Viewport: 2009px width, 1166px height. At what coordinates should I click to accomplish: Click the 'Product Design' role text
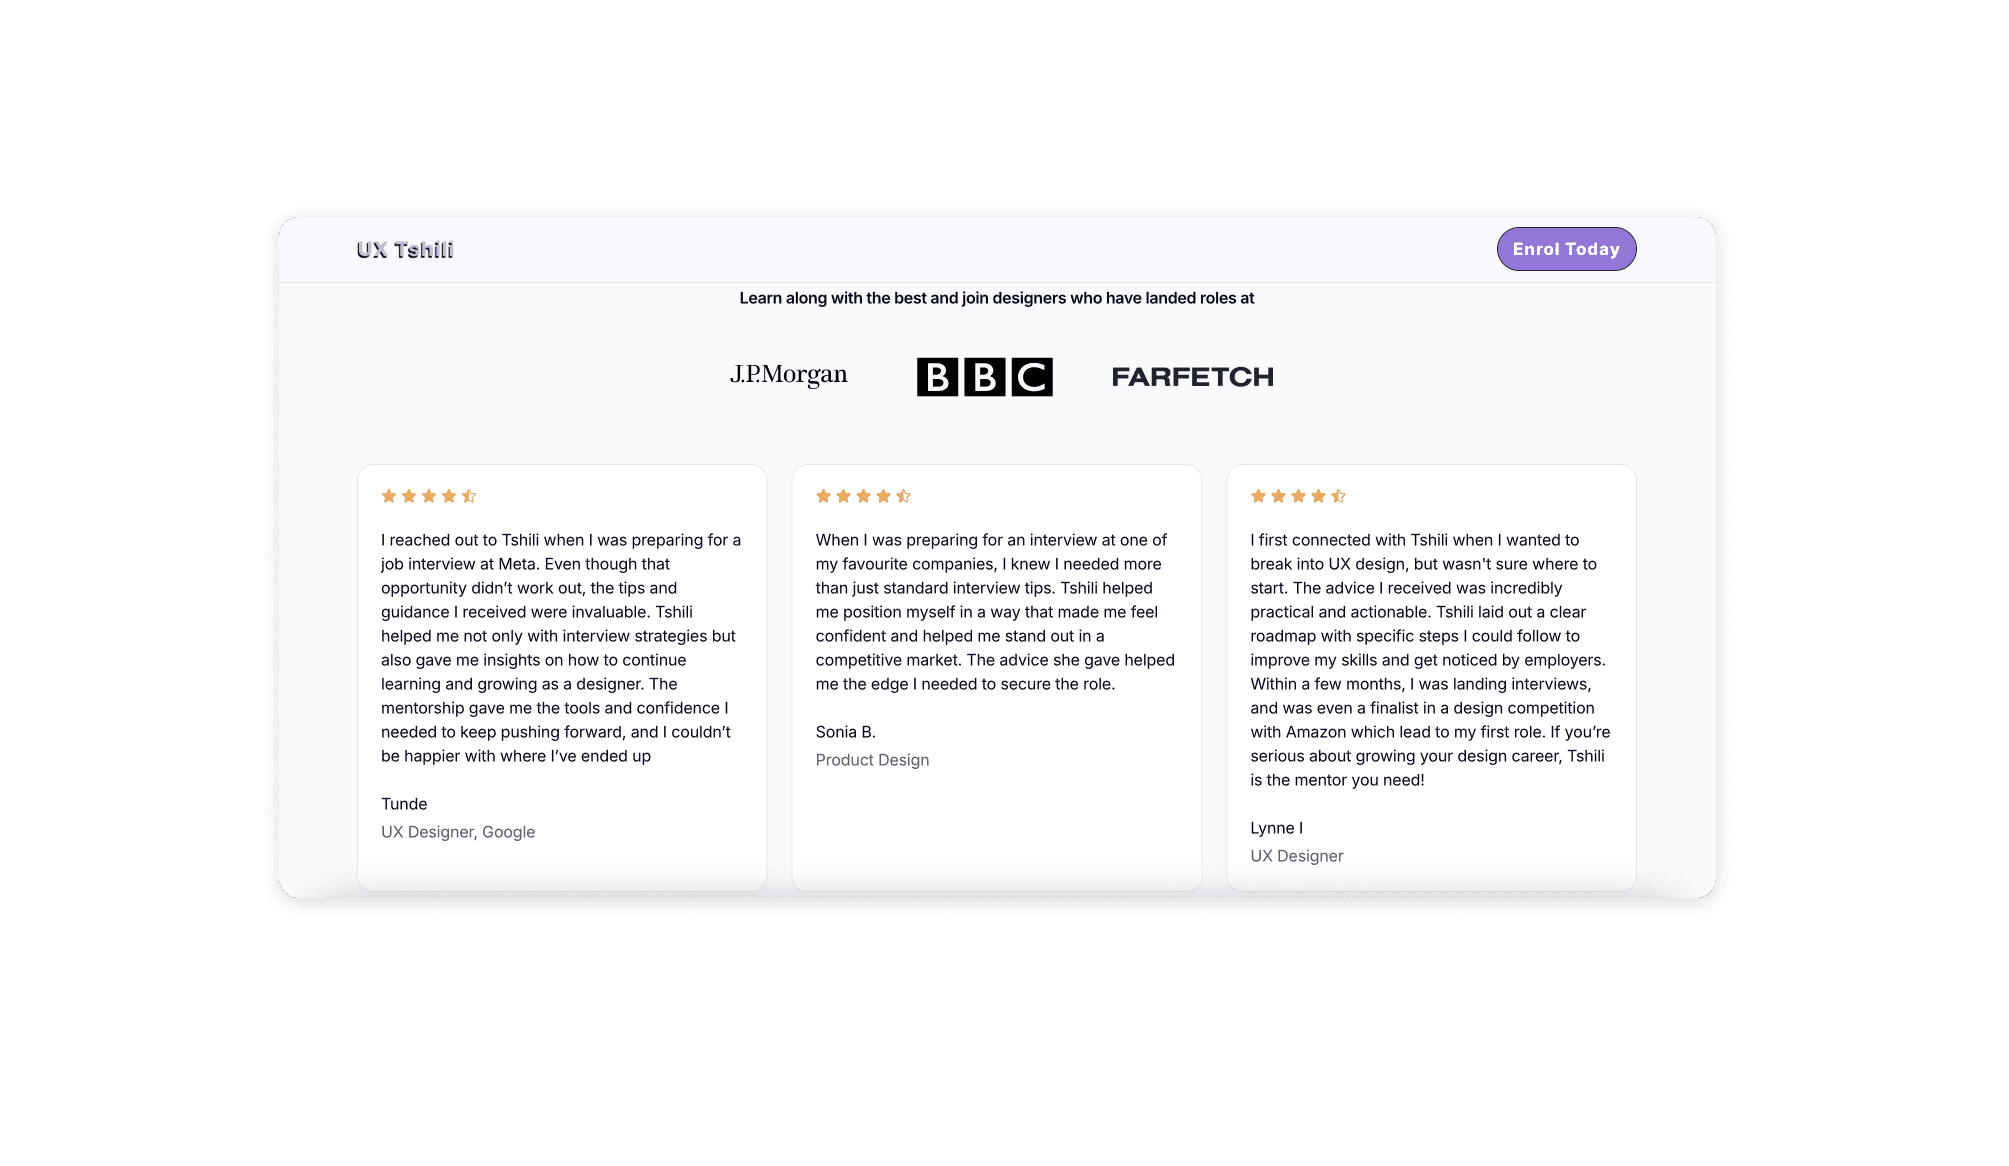(x=873, y=760)
